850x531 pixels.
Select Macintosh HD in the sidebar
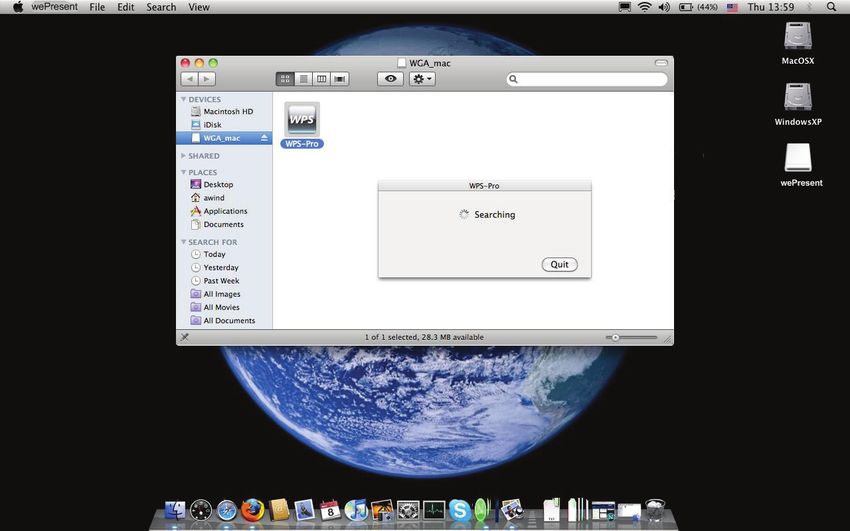tap(224, 111)
